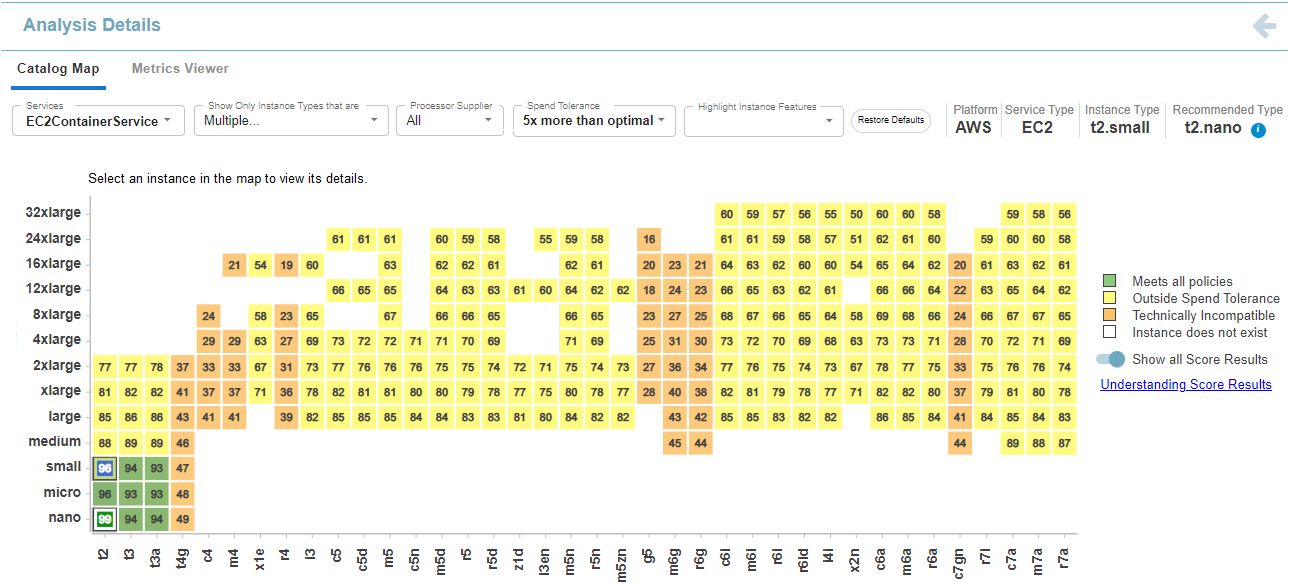1291x586 pixels.
Task: Toggle the Show all Score Results switch
Action: (1110, 359)
